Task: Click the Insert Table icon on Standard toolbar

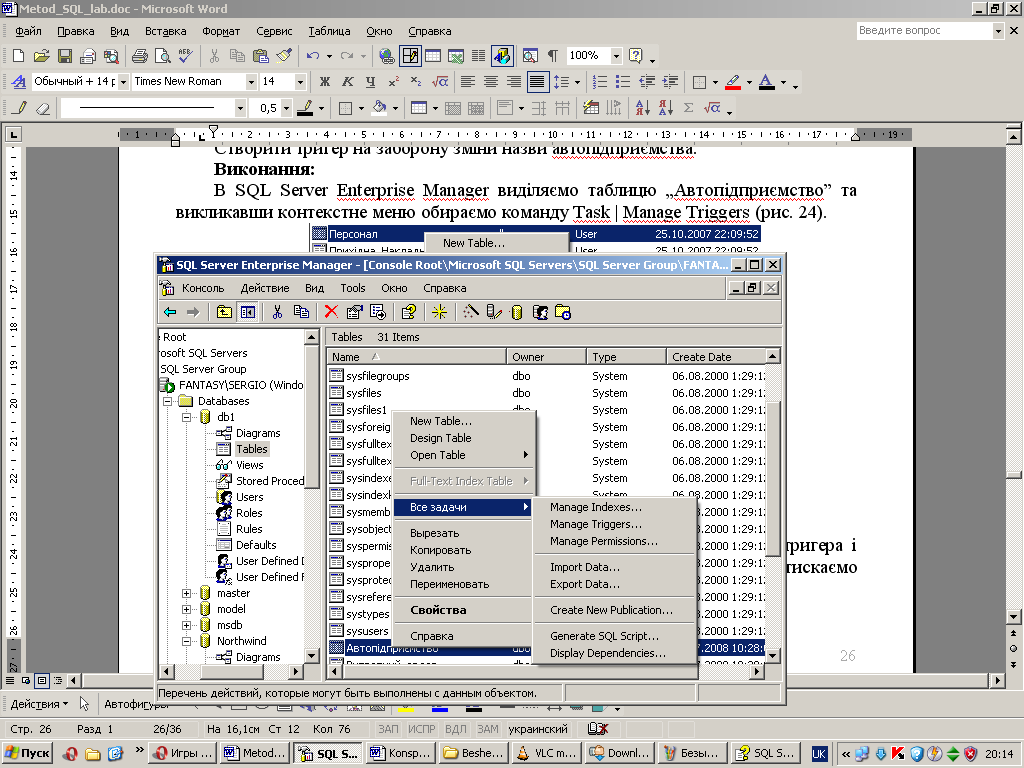Action: 433,56
